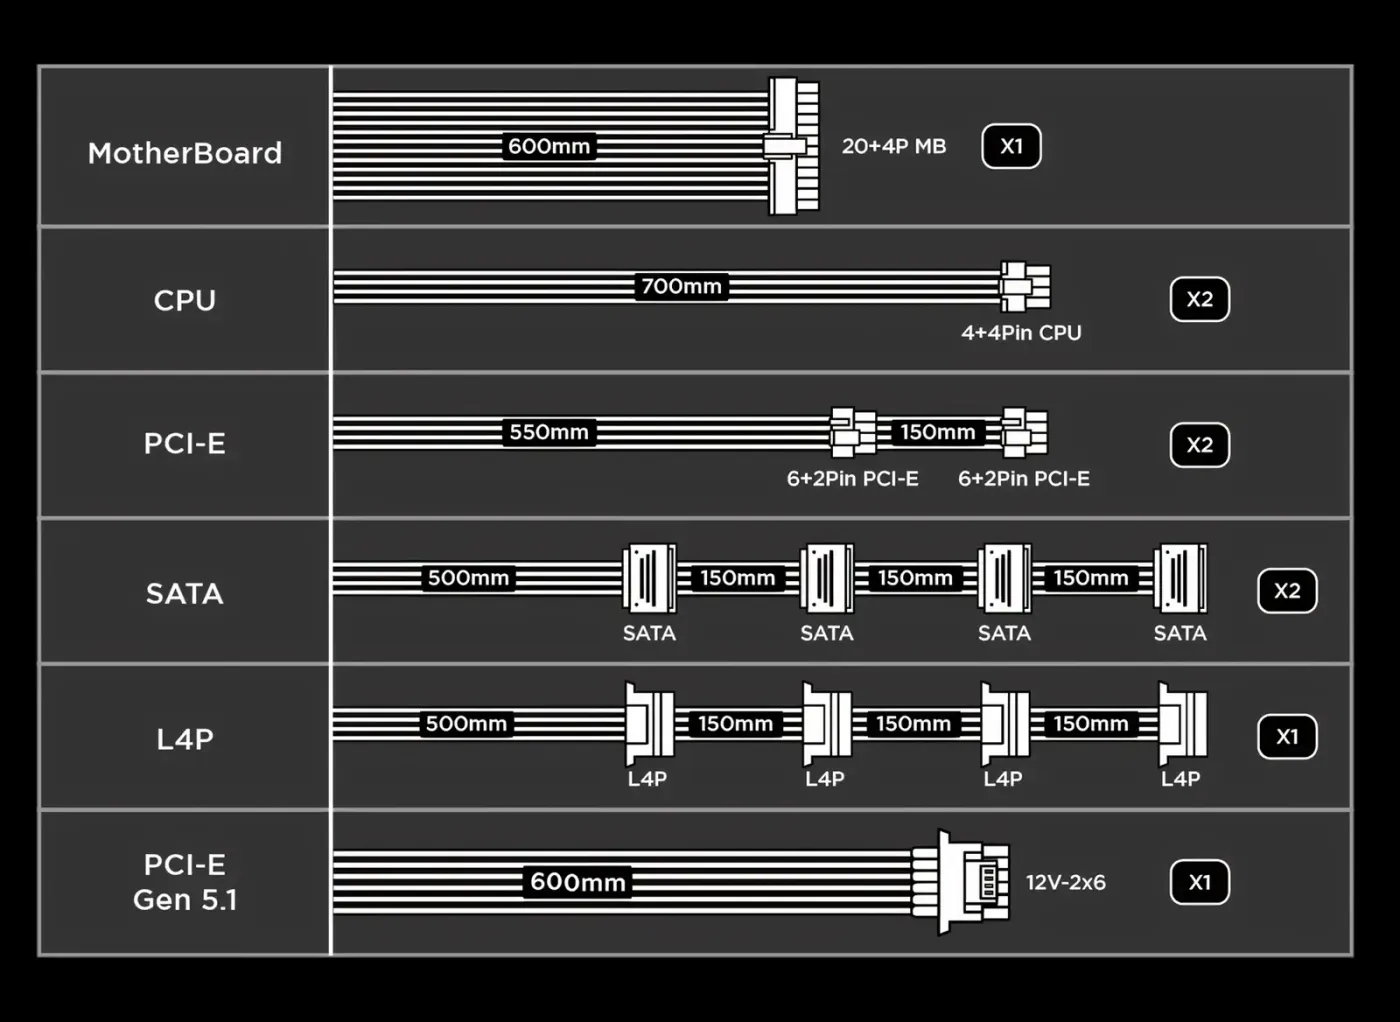Viewport: 1400px width, 1022px height.
Task: Click the second SATA connector icon from the left
Action: [x=827, y=578]
